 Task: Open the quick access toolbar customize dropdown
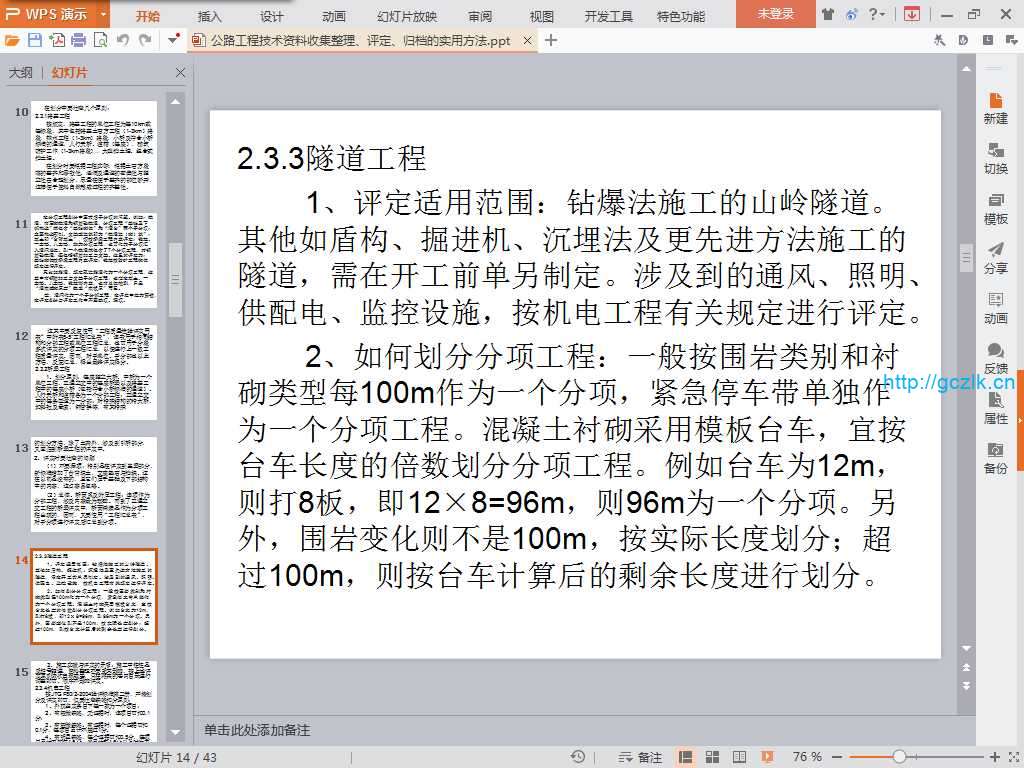173,40
